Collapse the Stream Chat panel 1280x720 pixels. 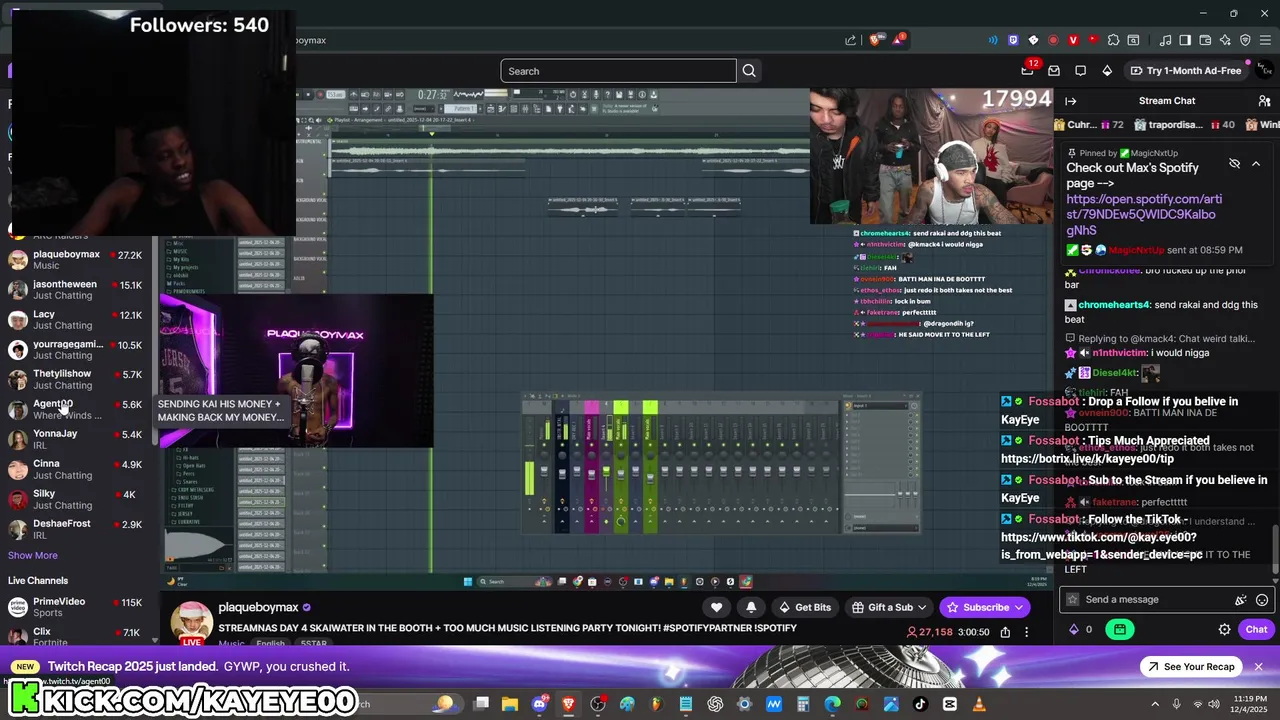click(x=1070, y=101)
